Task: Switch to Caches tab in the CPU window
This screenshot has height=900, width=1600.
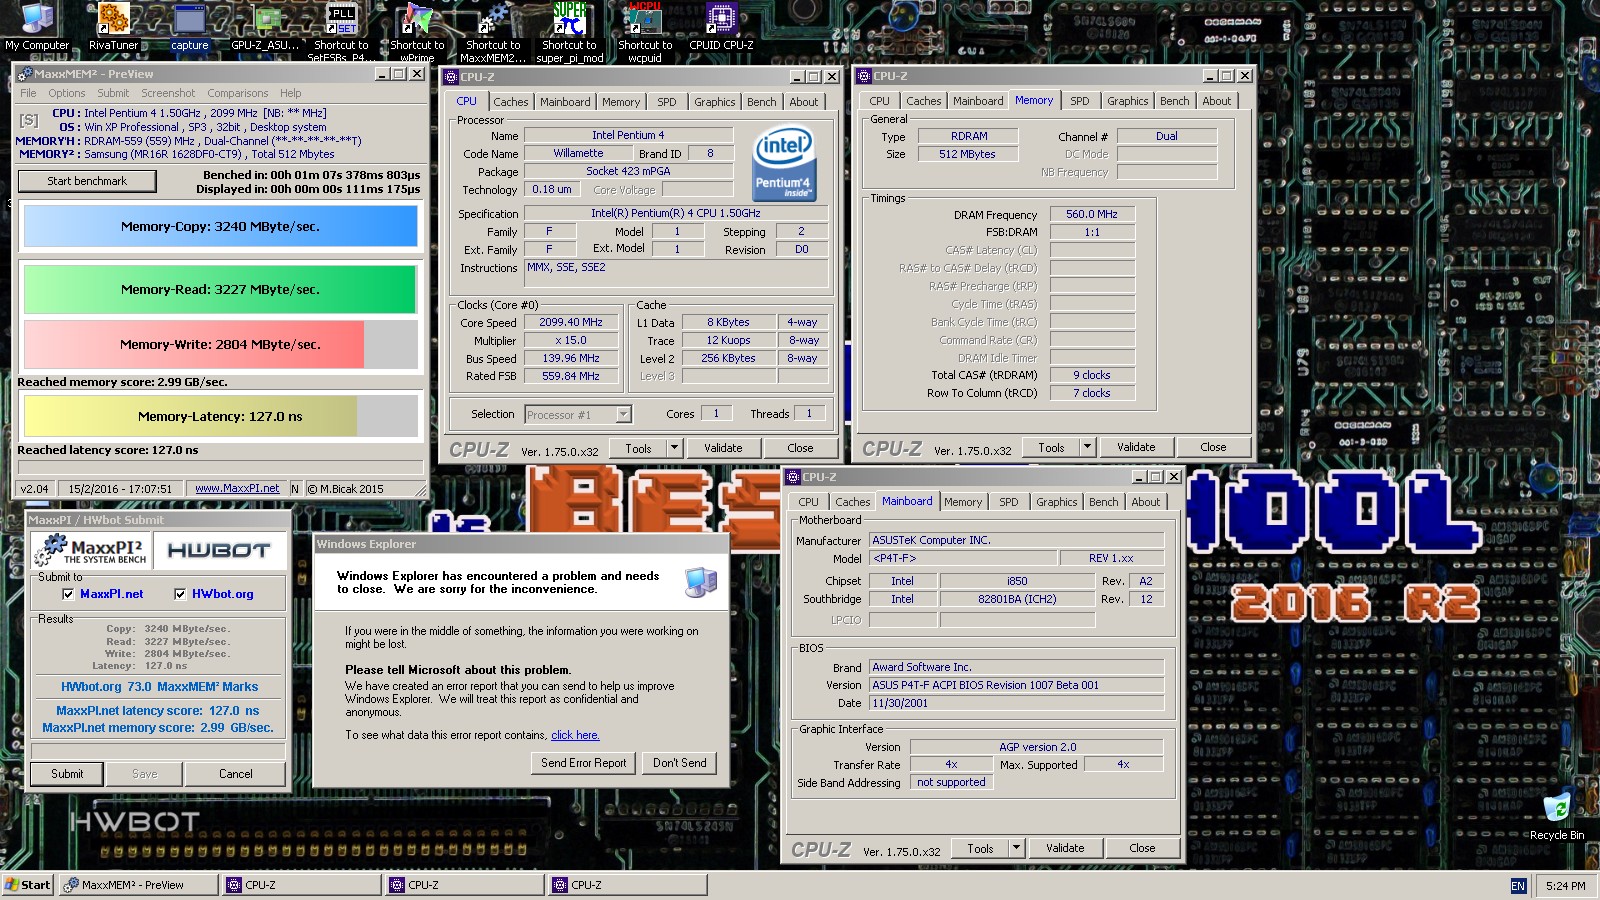Action: coord(510,102)
